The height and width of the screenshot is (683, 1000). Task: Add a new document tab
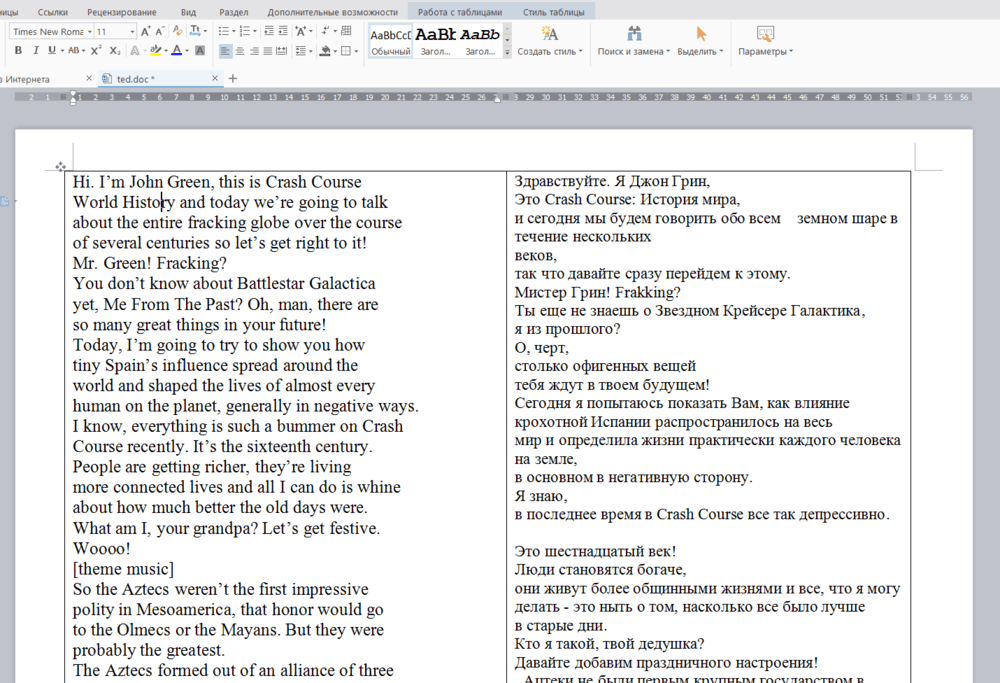click(233, 78)
